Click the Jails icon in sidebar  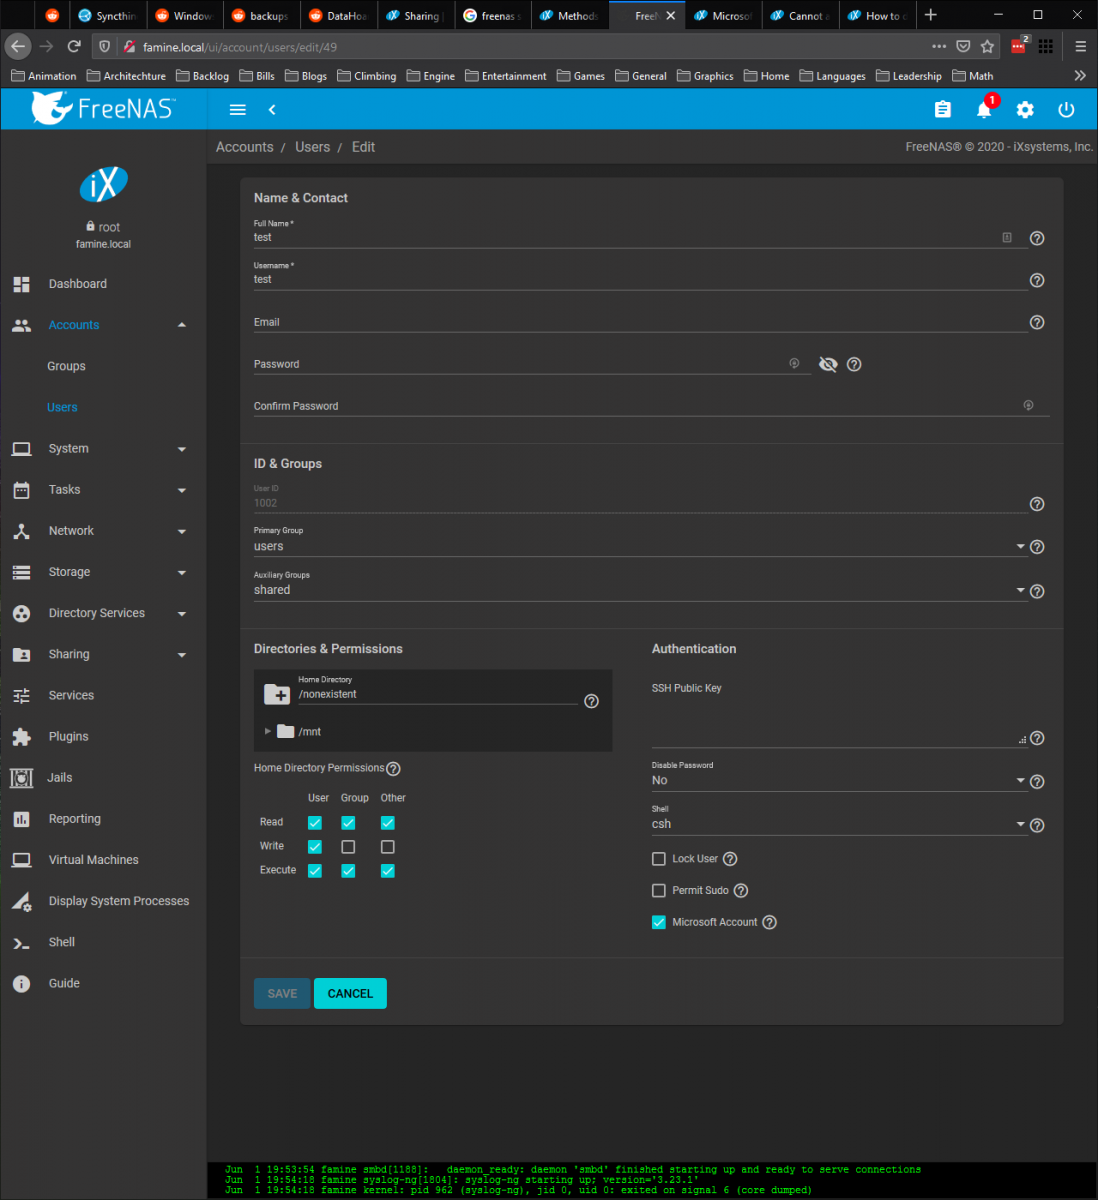21,778
